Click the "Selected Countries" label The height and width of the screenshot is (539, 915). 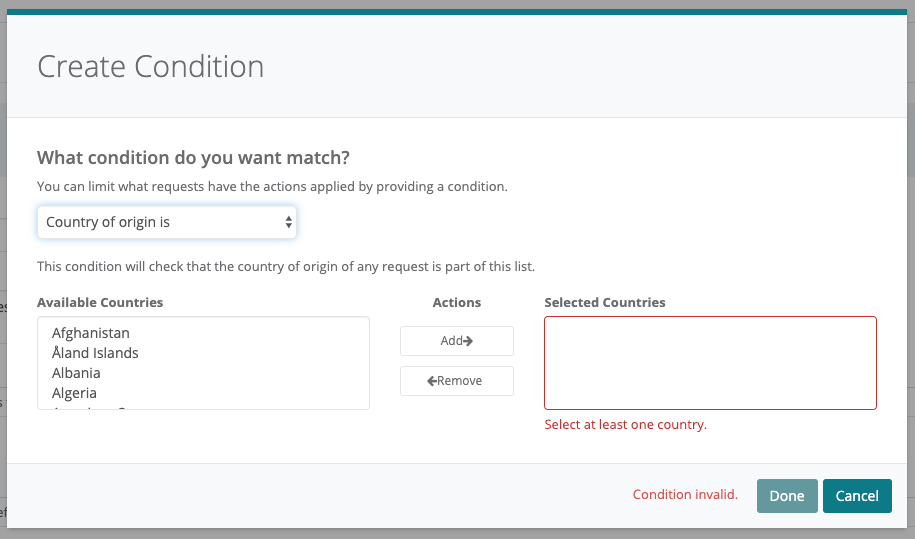pyautogui.click(x=605, y=302)
